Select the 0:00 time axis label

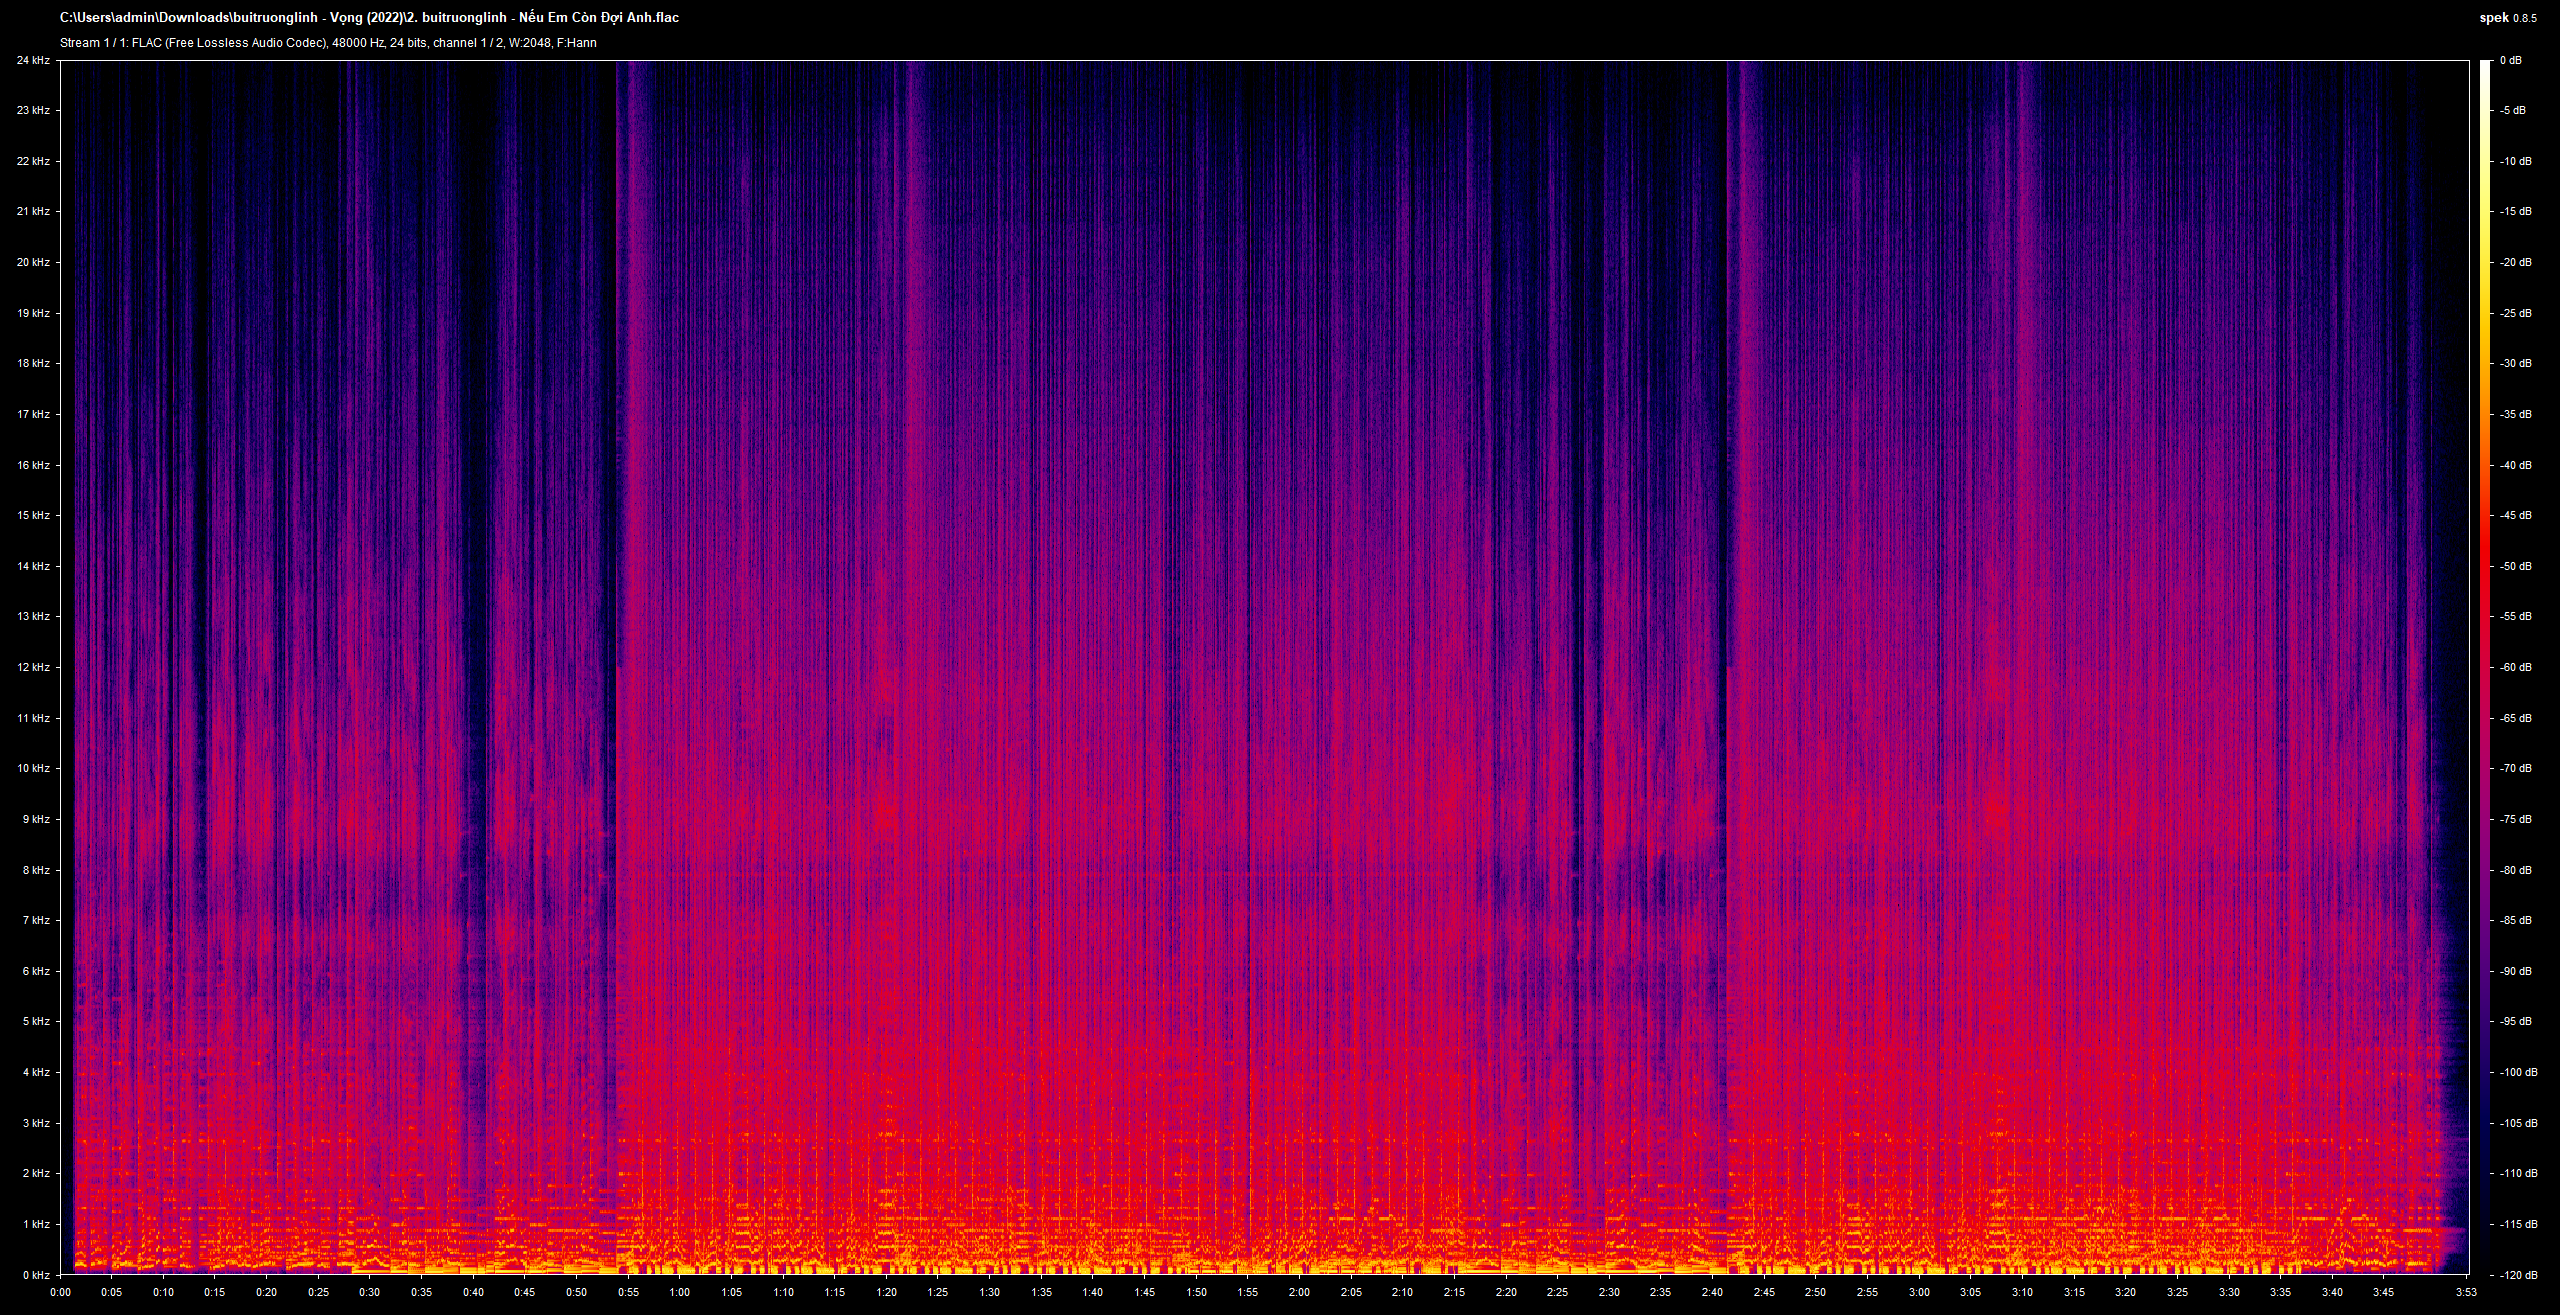[60, 1292]
